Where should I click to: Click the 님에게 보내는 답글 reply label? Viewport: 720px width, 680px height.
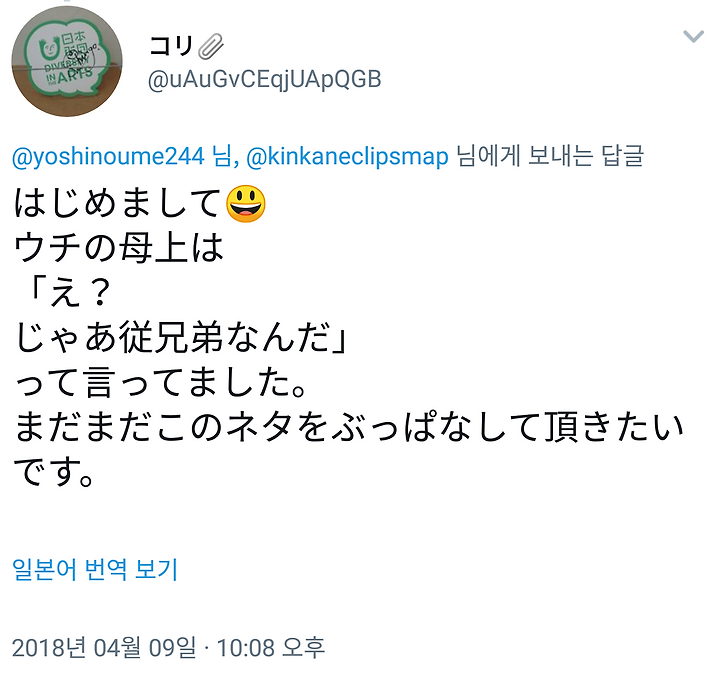click(550, 156)
